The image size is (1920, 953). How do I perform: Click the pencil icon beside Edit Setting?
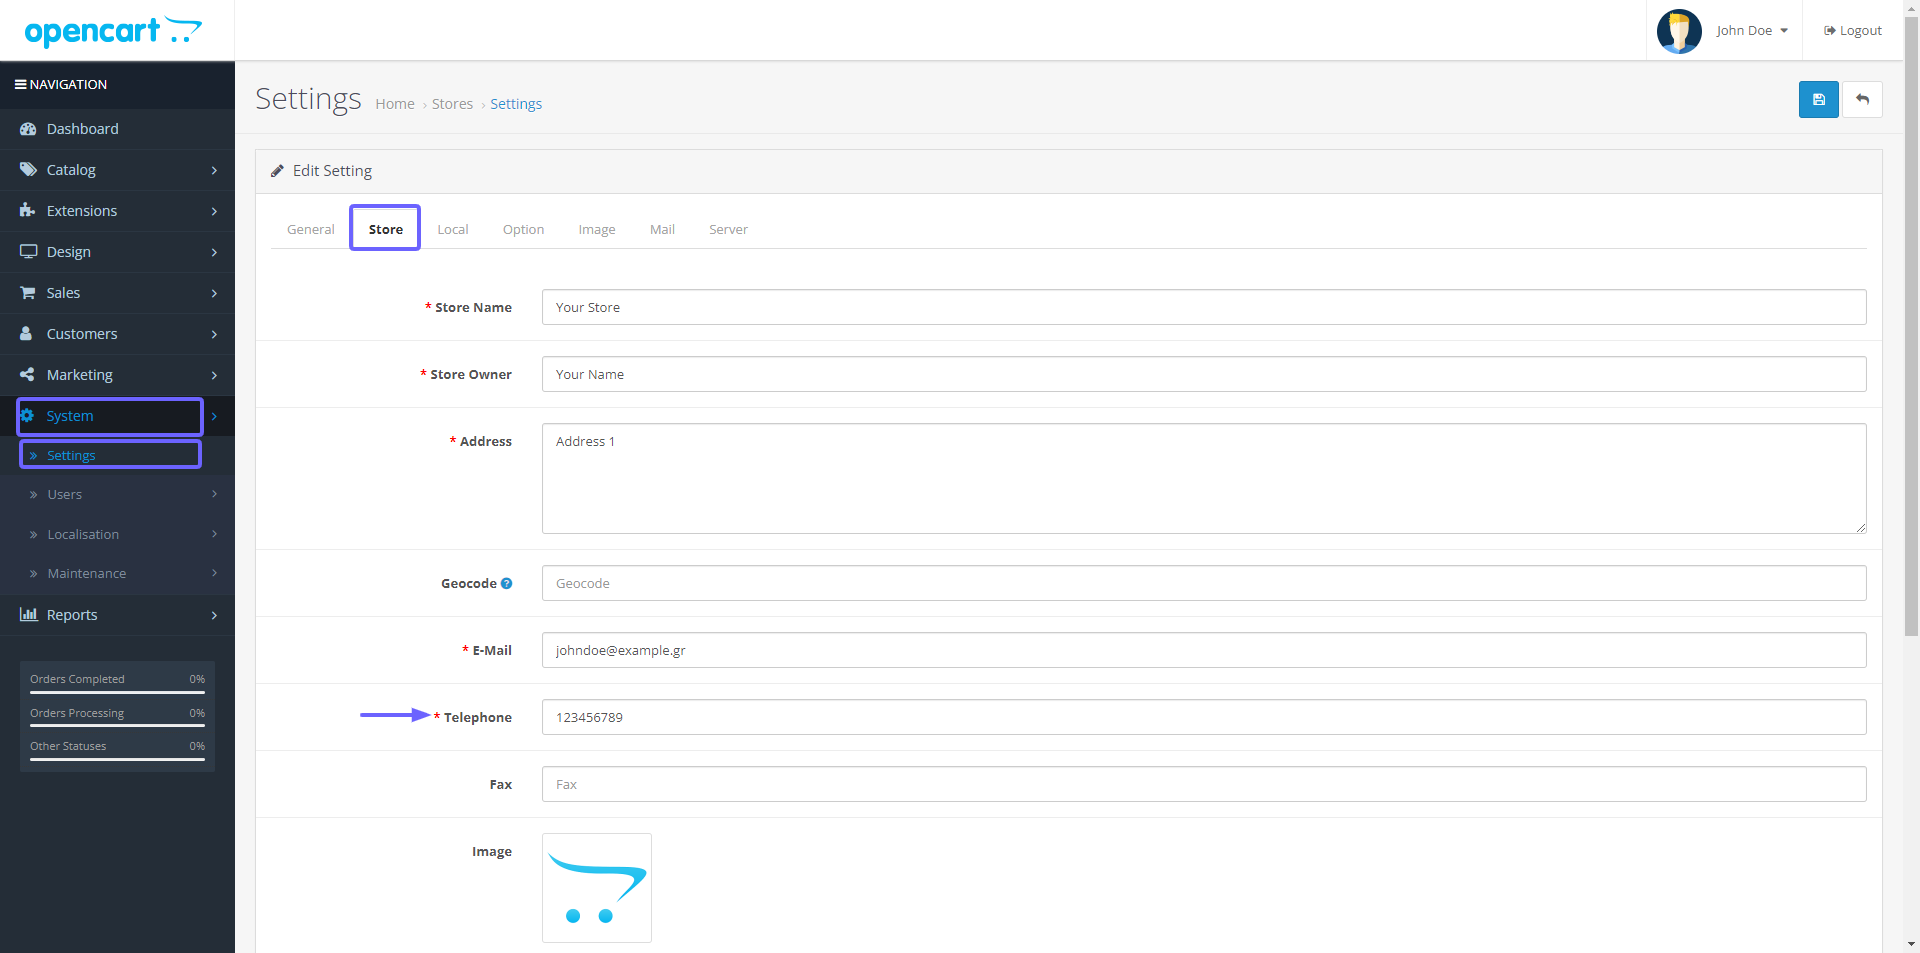tap(277, 171)
